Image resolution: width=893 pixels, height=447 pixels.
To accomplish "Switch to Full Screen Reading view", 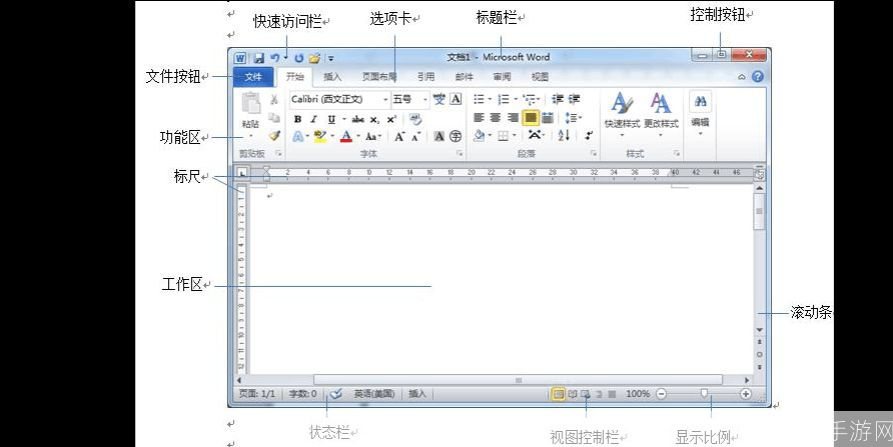I will click(572, 394).
